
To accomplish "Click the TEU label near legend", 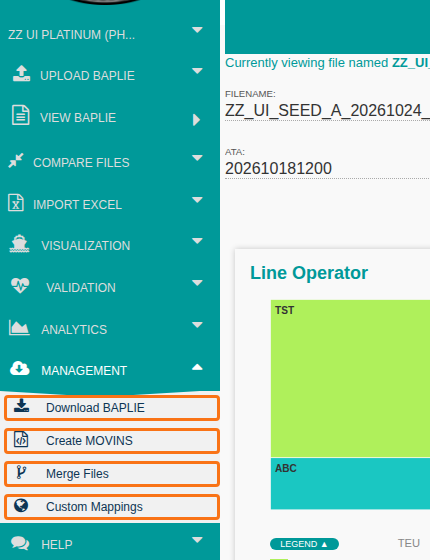I will click(x=409, y=543).
